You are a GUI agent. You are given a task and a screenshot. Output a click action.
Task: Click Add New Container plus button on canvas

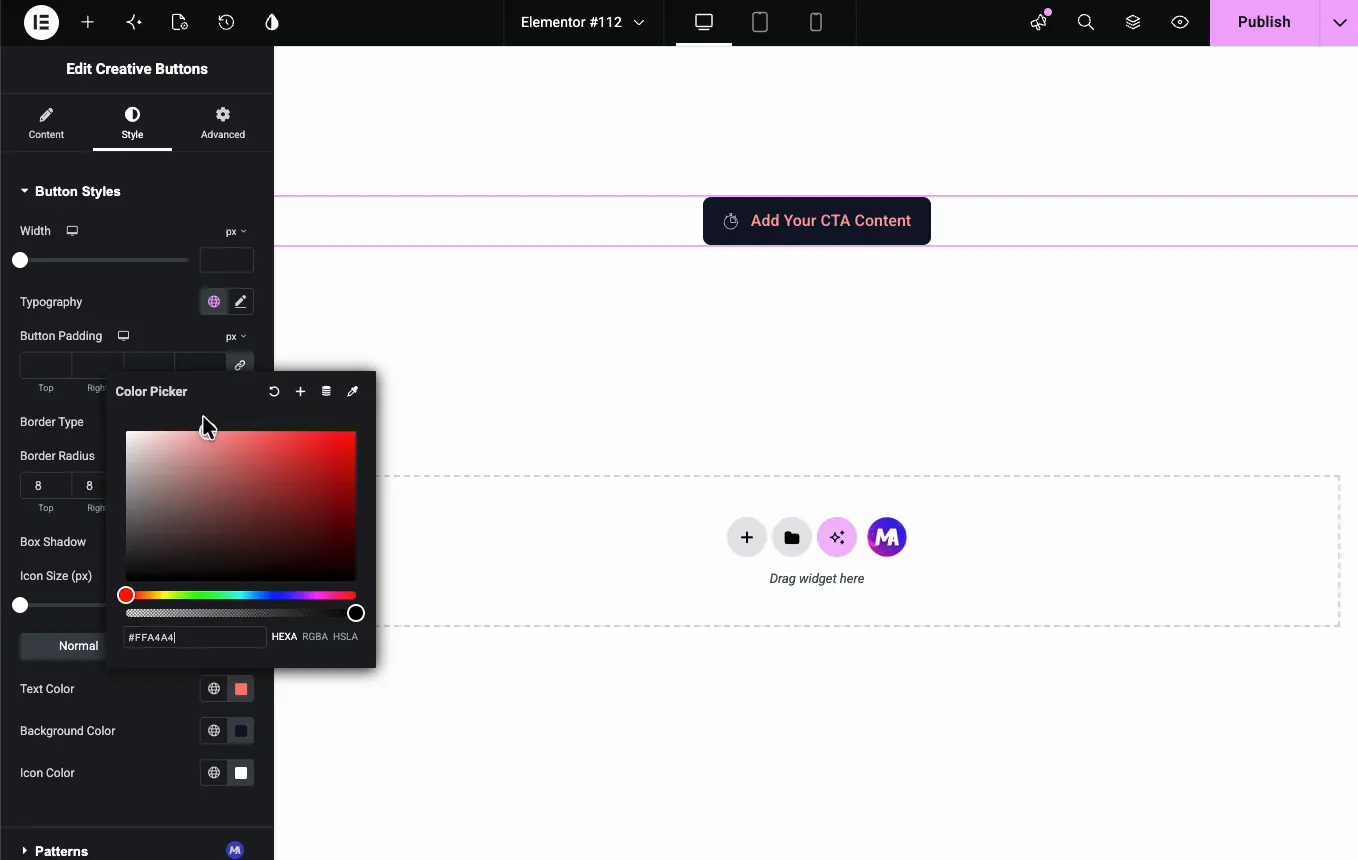tap(747, 537)
